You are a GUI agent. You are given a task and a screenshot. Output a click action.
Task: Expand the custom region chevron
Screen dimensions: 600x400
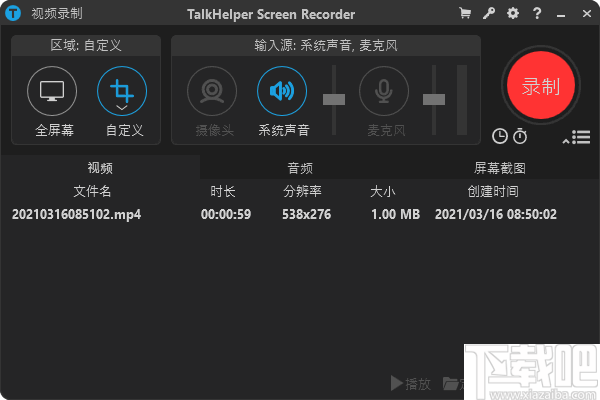coord(122,108)
